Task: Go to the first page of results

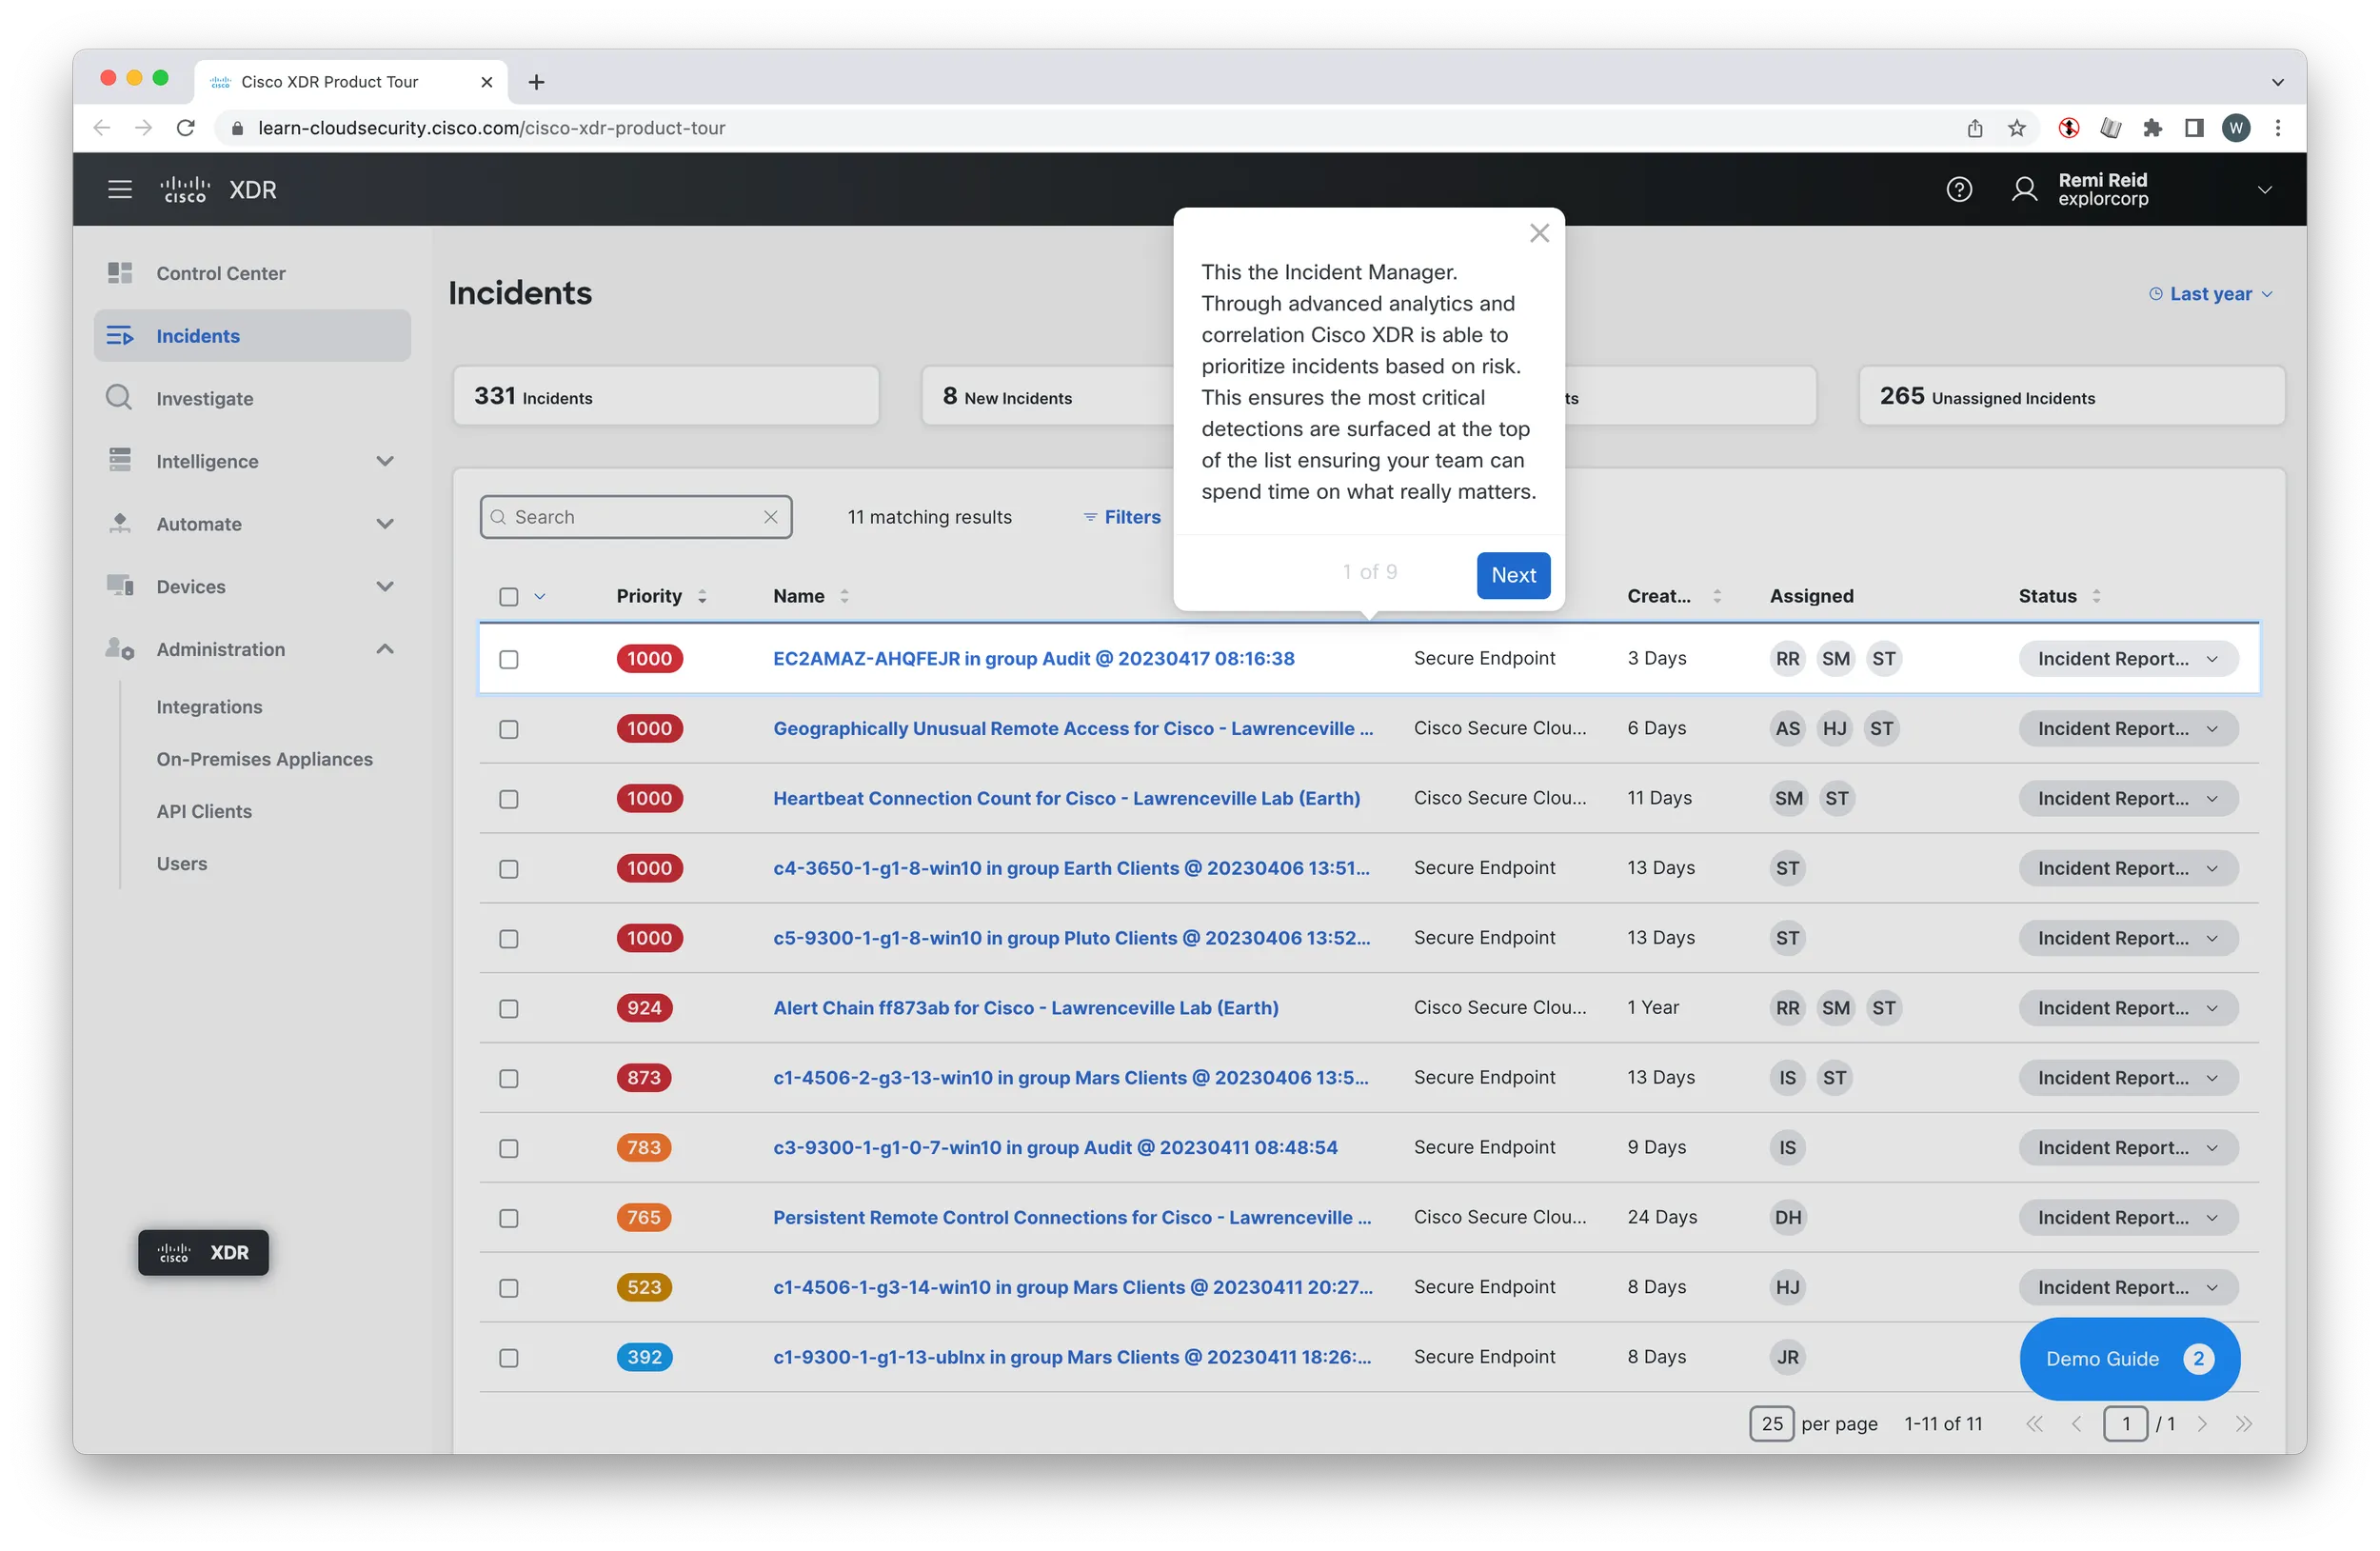Action: pos(2034,1424)
